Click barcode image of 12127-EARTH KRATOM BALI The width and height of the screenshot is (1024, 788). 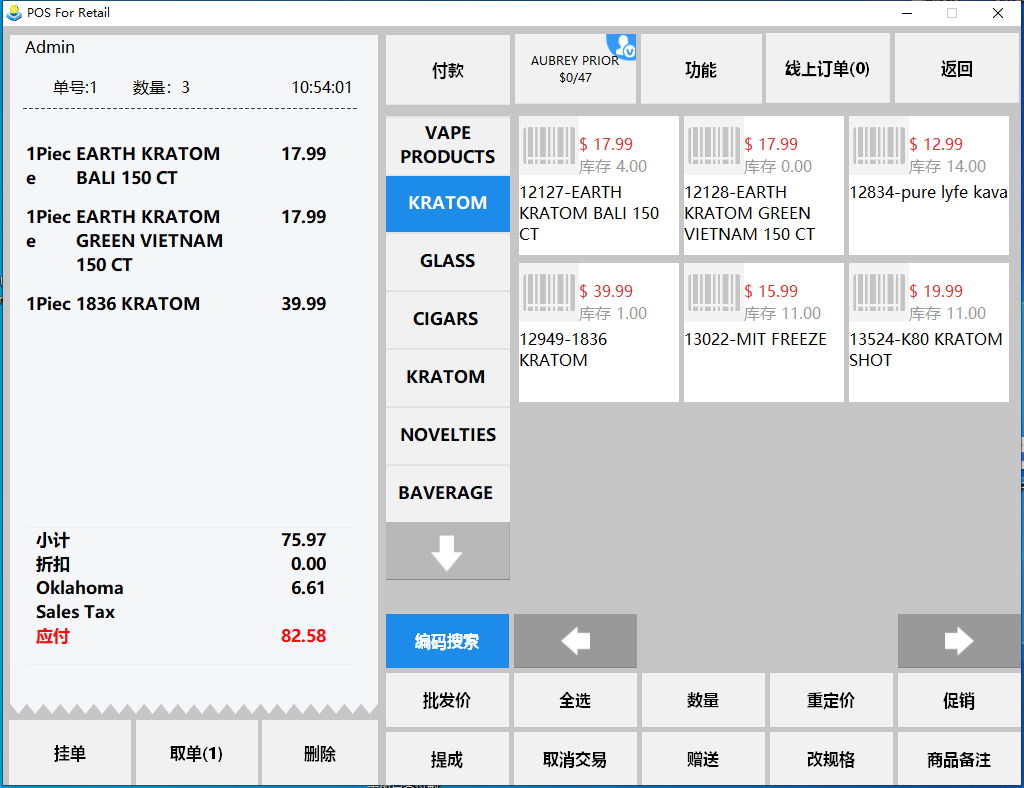[x=549, y=144]
